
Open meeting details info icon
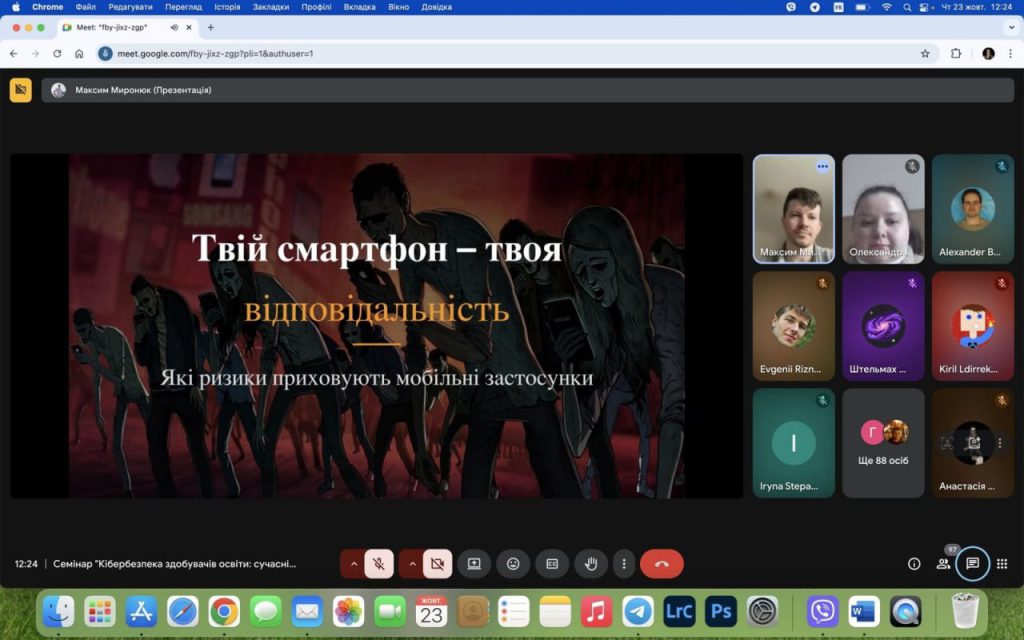tap(913, 564)
